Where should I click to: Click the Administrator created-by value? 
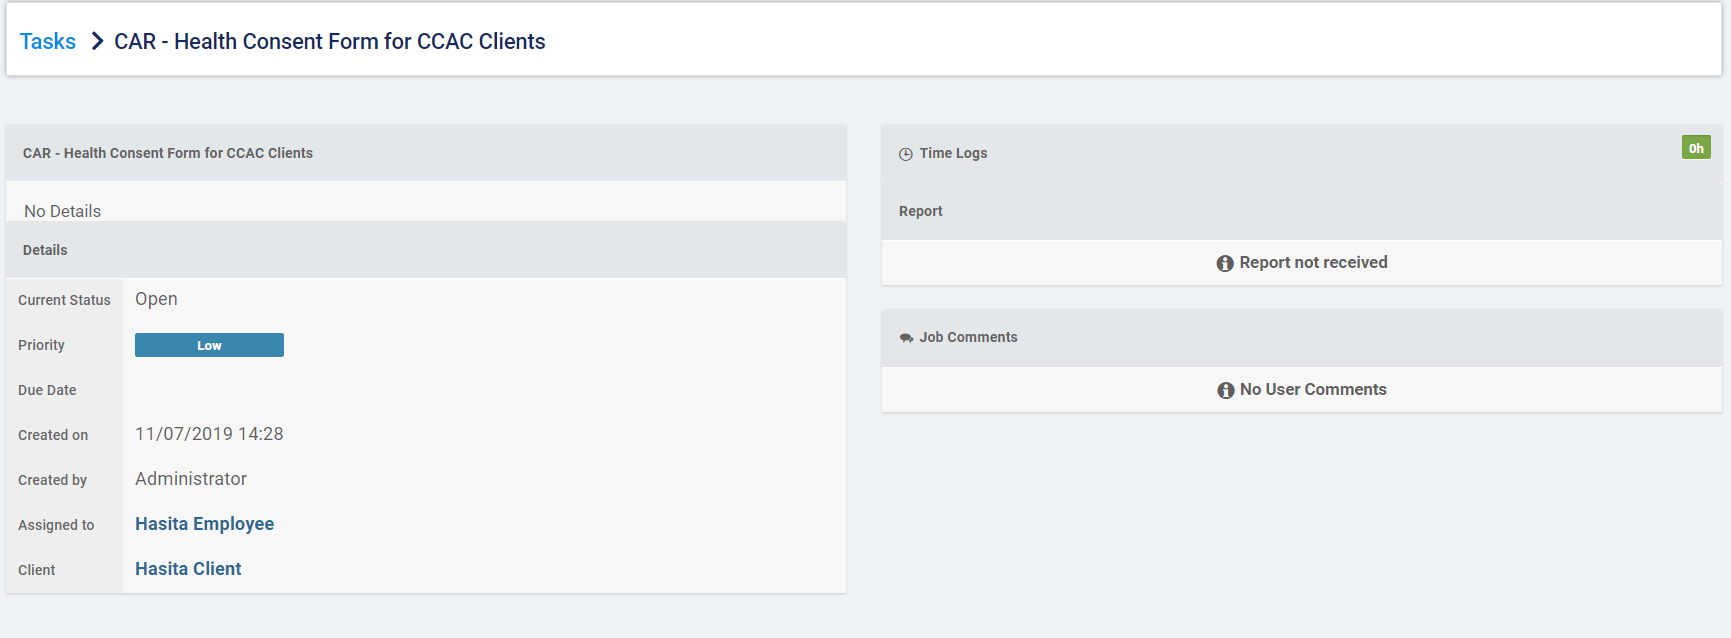[x=191, y=479]
